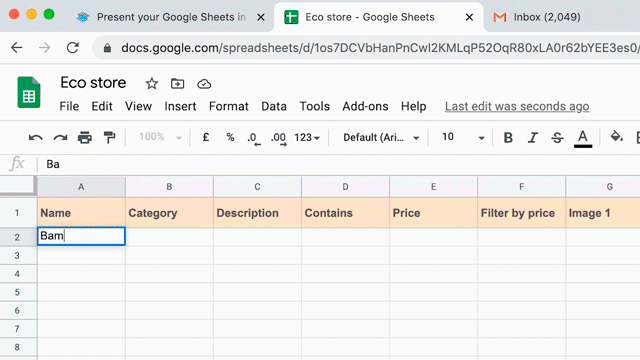Toggle bold formatting
This screenshot has width=640, height=360.
tap(508, 138)
